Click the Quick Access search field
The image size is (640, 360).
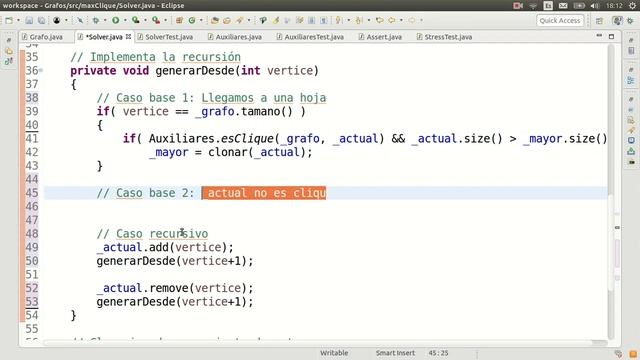pyautogui.click(x=560, y=20)
